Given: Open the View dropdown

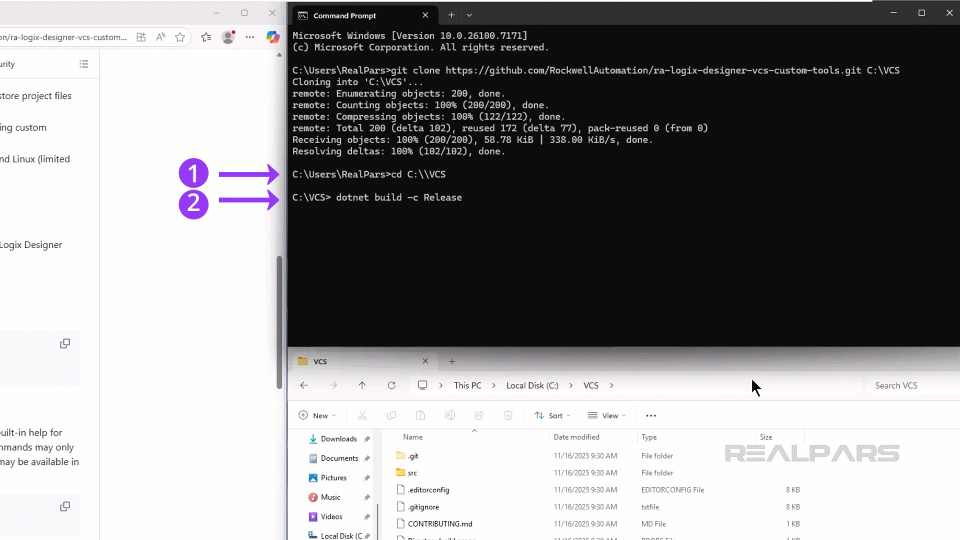Looking at the screenshot, I should 607,415.
